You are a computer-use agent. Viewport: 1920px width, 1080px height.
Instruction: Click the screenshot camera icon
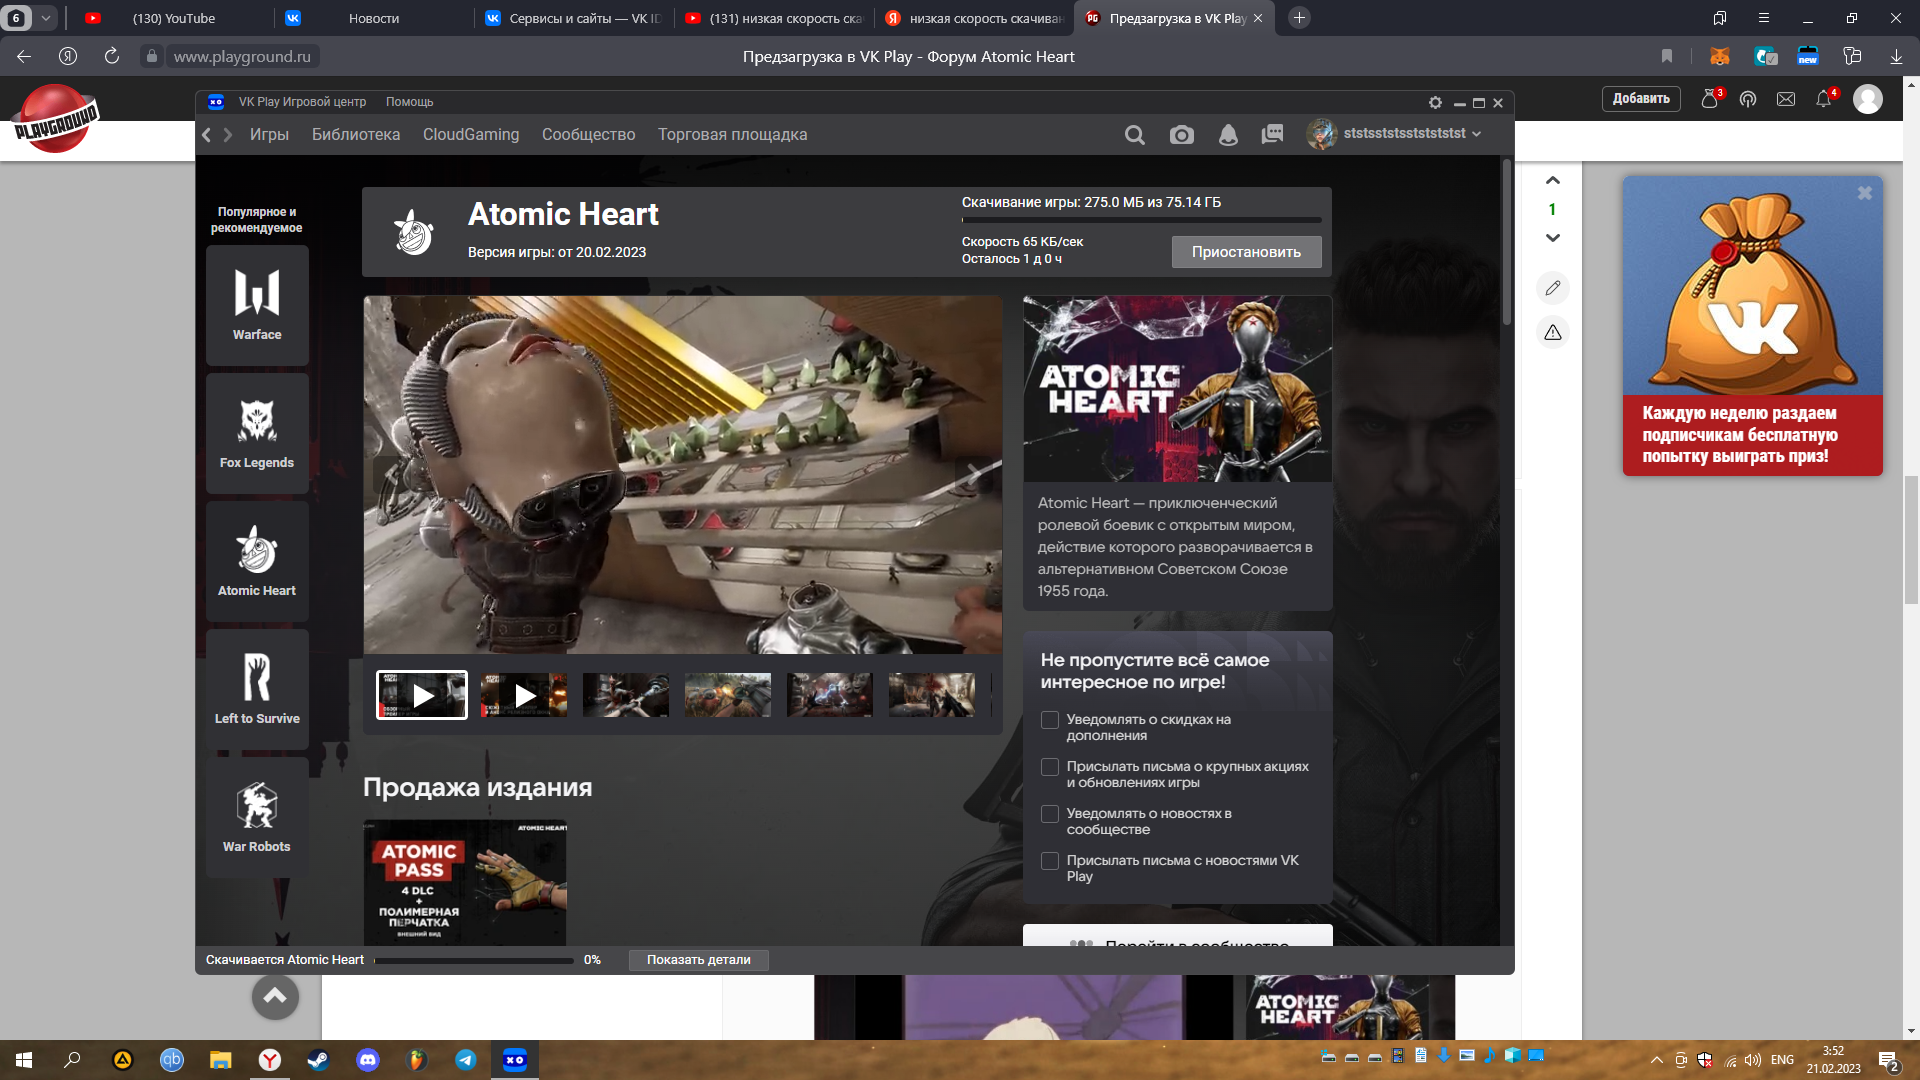(1181, 135)
